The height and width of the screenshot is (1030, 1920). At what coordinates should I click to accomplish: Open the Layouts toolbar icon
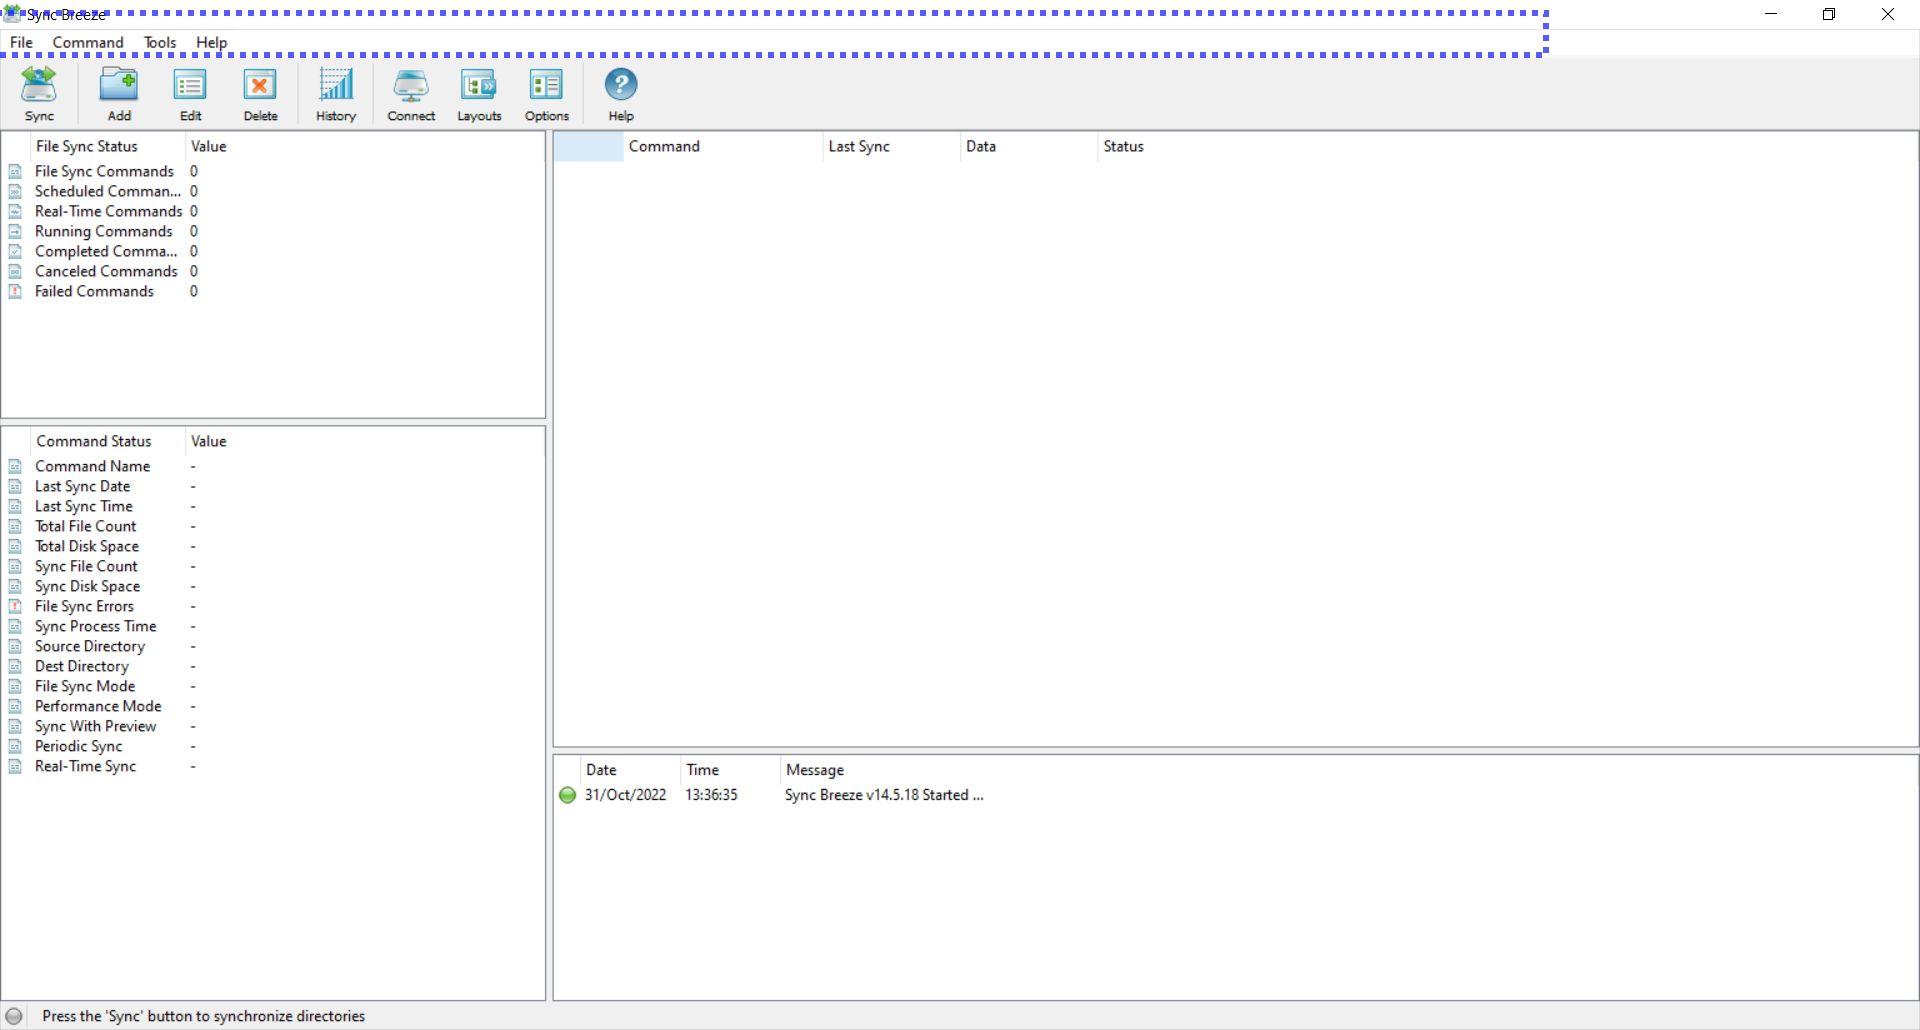pyautogui.click(x=479, y=94)
